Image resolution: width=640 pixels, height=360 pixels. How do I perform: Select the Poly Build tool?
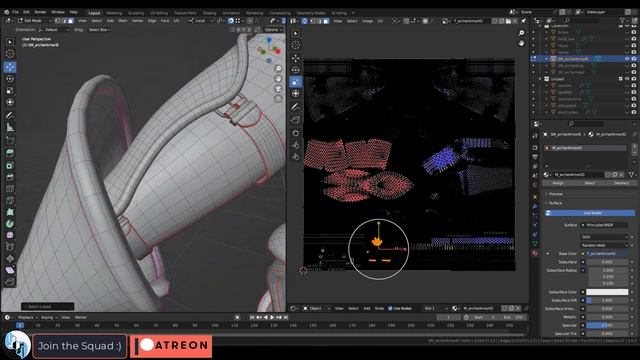10,212
